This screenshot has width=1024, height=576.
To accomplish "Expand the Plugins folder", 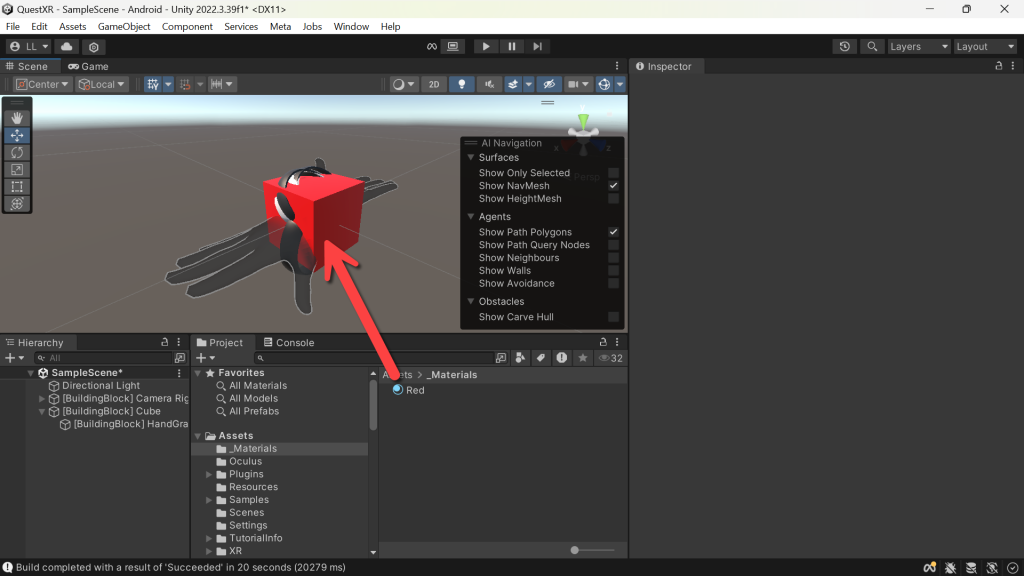I will [x=209, y=474].
